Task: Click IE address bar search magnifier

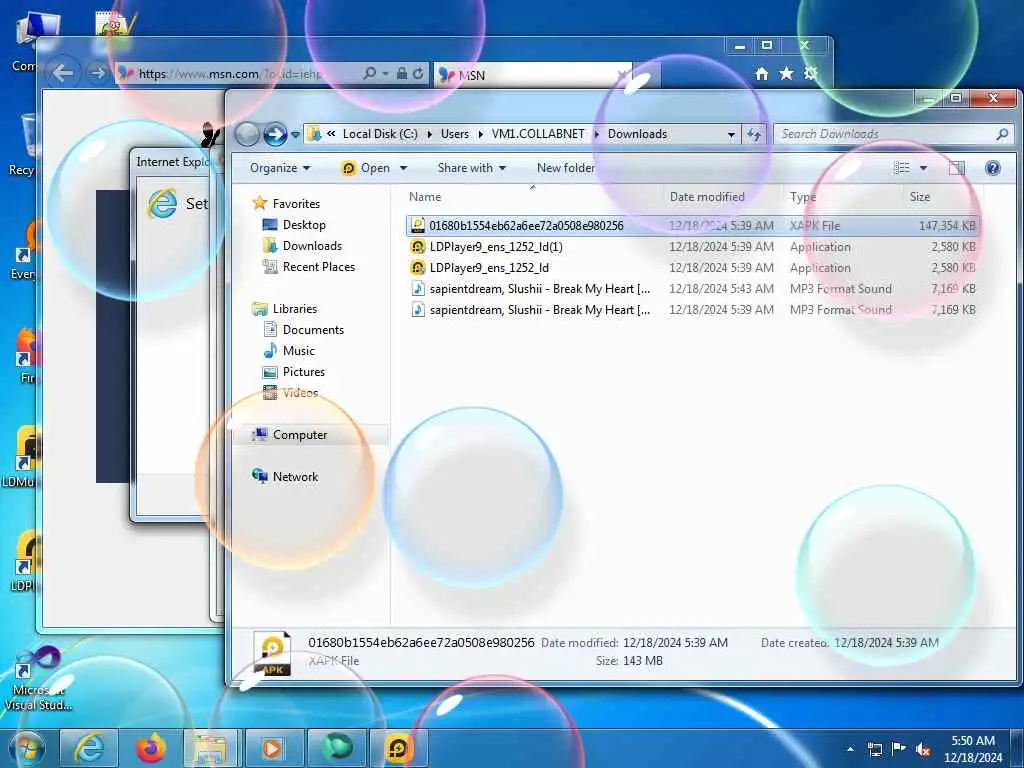Action: pos(370,74)
